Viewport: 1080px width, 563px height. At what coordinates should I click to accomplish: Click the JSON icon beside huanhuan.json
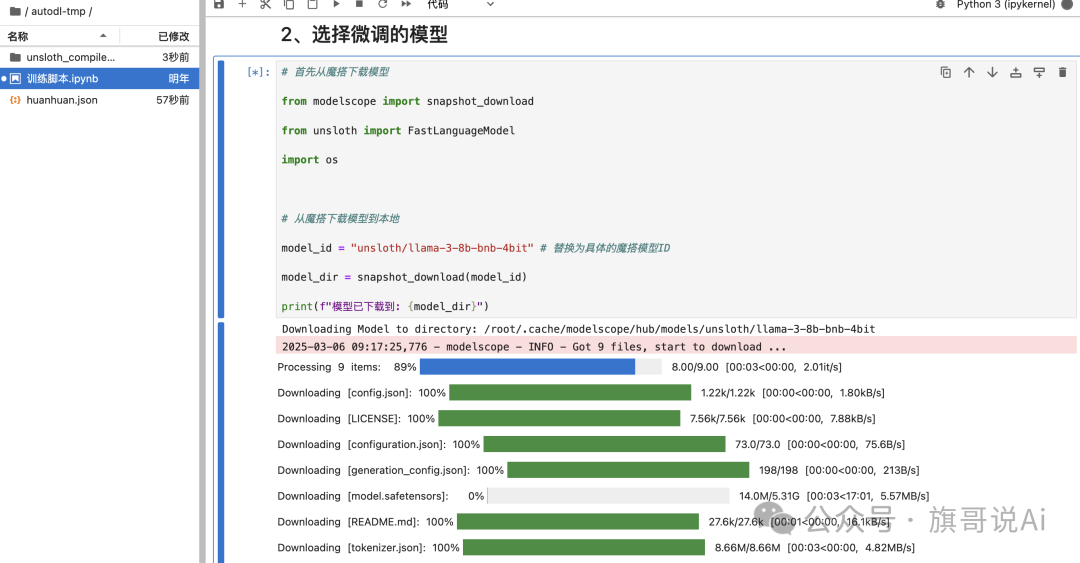pyautogui.click(x=15, y=100)
